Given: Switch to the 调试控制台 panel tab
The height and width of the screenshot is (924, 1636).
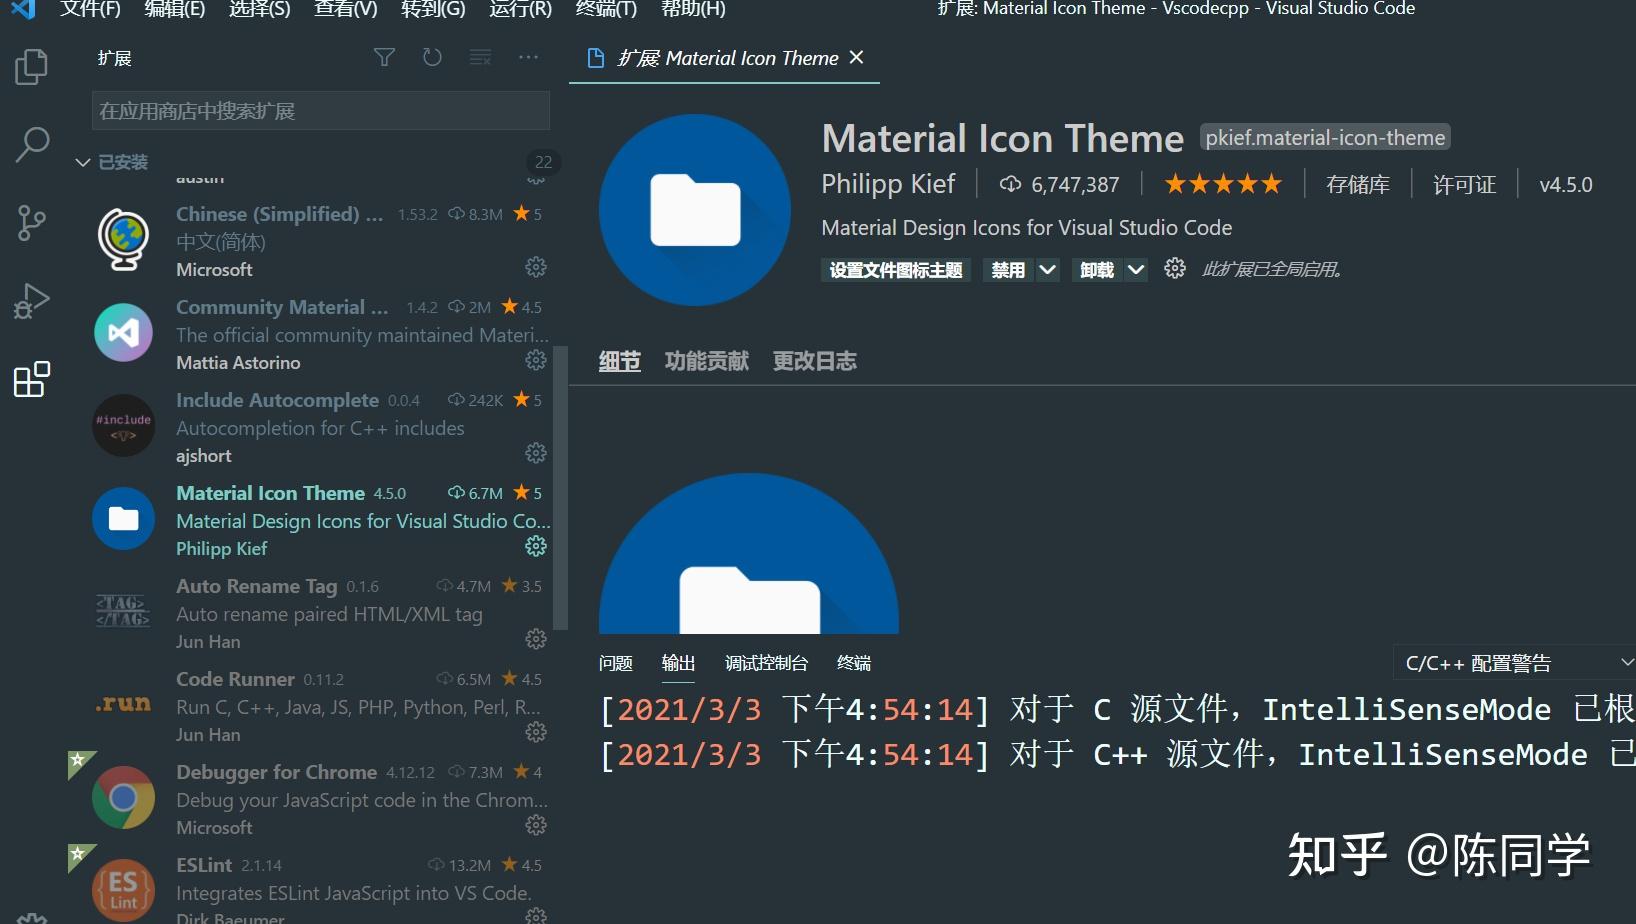Looking at the screenshot, I should (x=766, y=663).
